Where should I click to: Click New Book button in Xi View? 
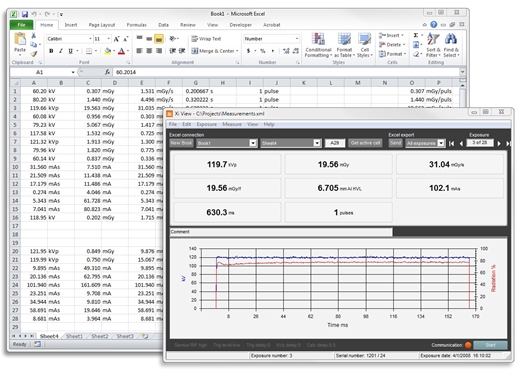(x=181, y=143)
